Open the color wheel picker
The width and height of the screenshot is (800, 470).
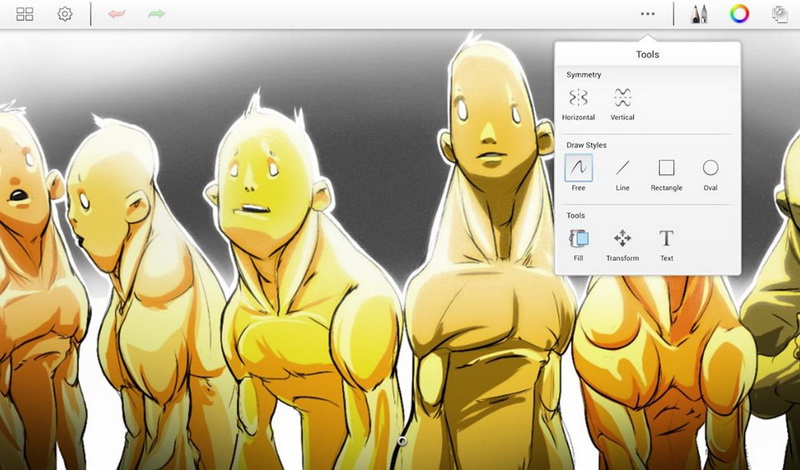pyautogui.click(x=739, y=14)
